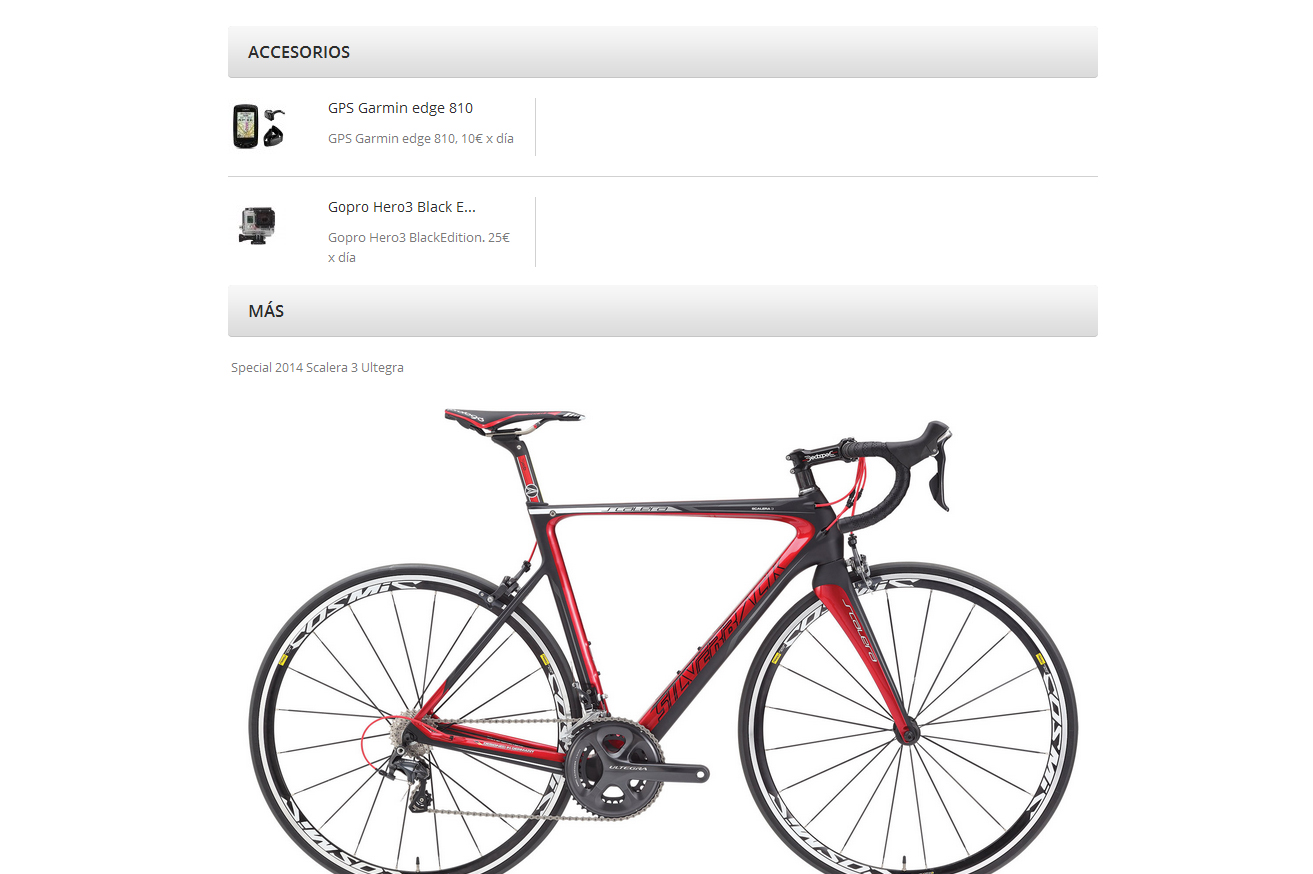Viewport: 1313px width, 874px height.
Task: Click the GoPro camera thumbnail image
Action: click(x=257, y=225)
